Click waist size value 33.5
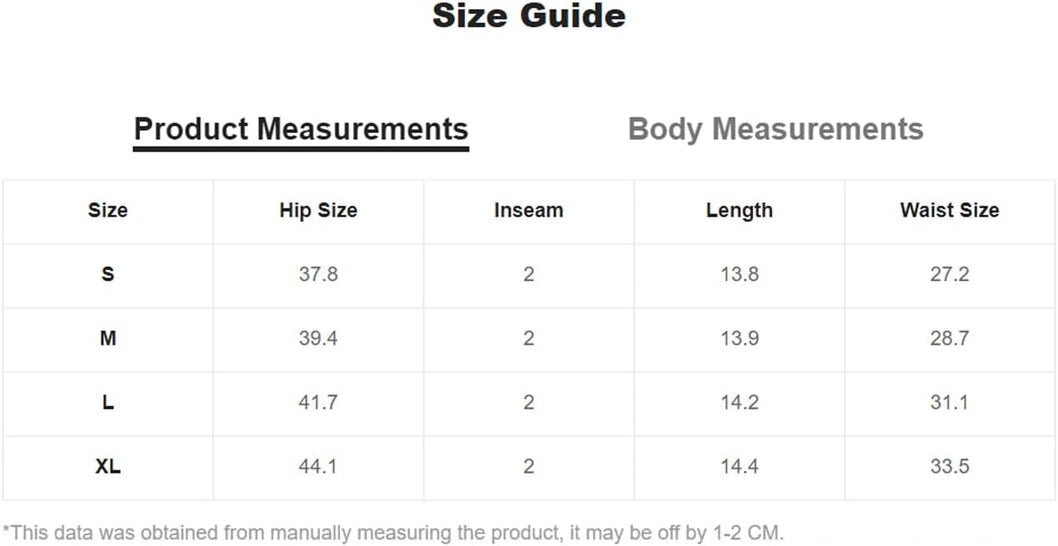Viewport: 1058px width, 546px height. click(949, 466)
